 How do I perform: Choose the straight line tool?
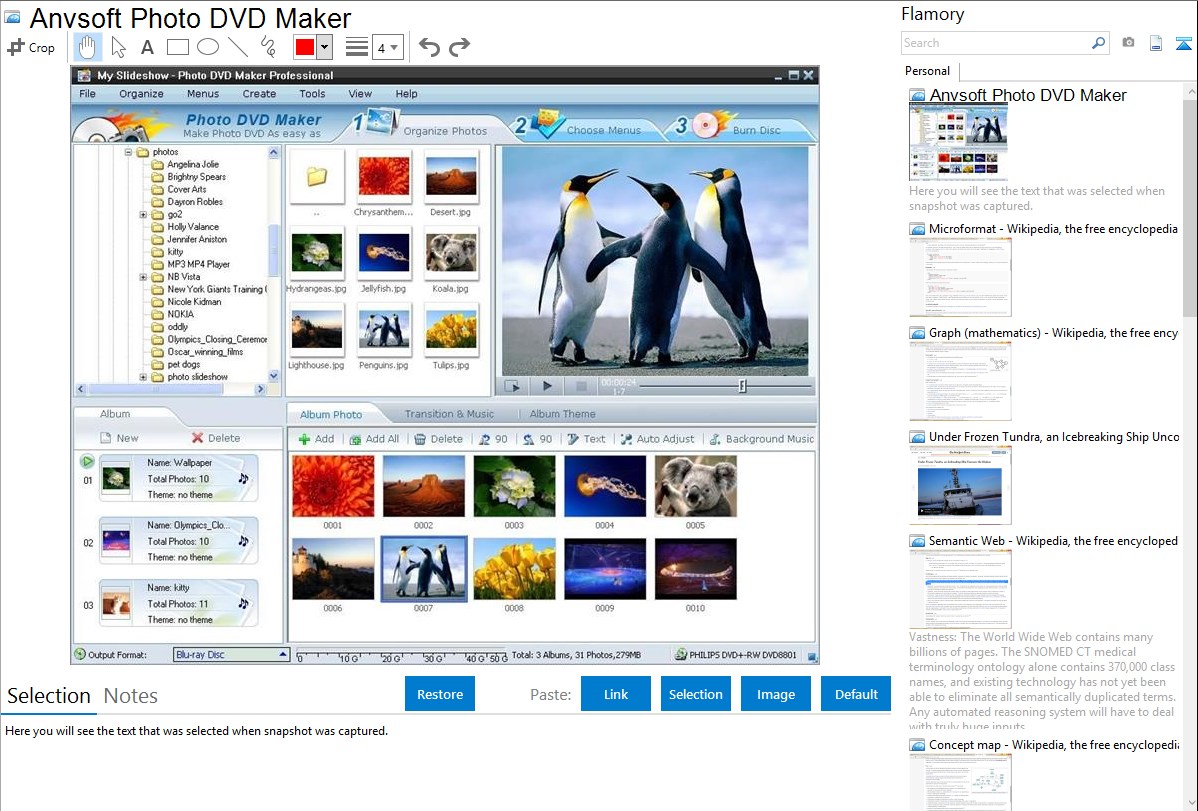coord(237,47)
